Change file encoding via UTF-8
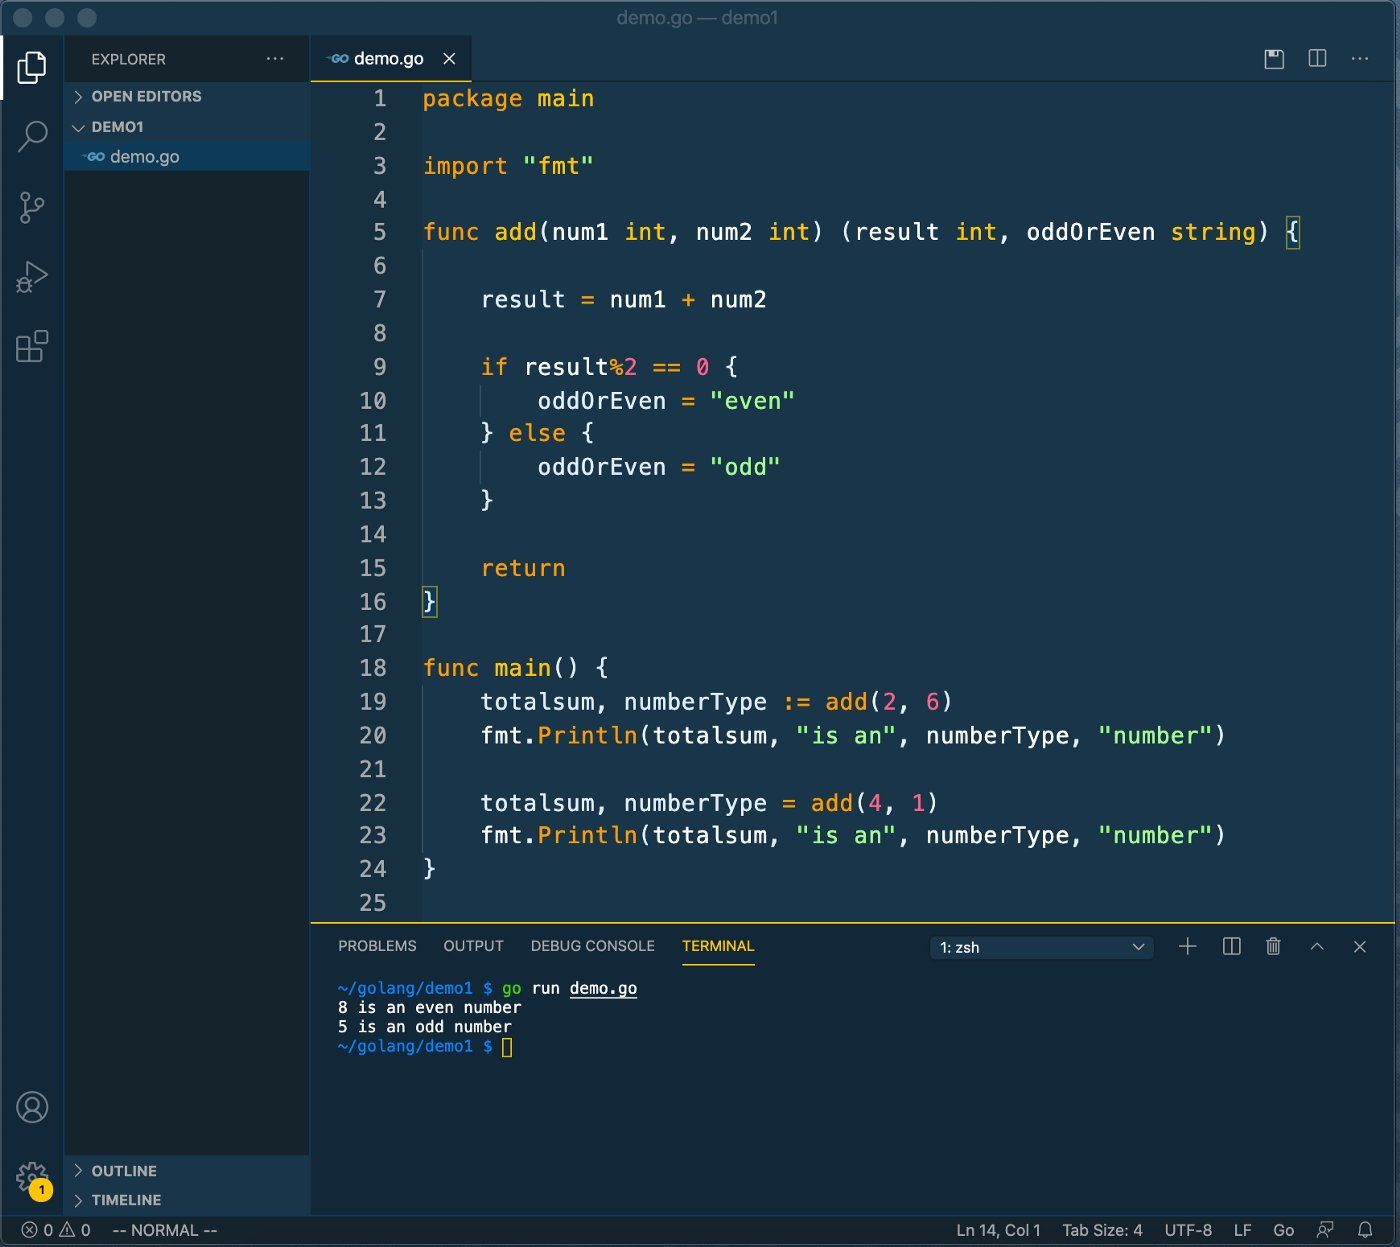The height and width of the screenshot is (1247, 1400). 1188,1230
